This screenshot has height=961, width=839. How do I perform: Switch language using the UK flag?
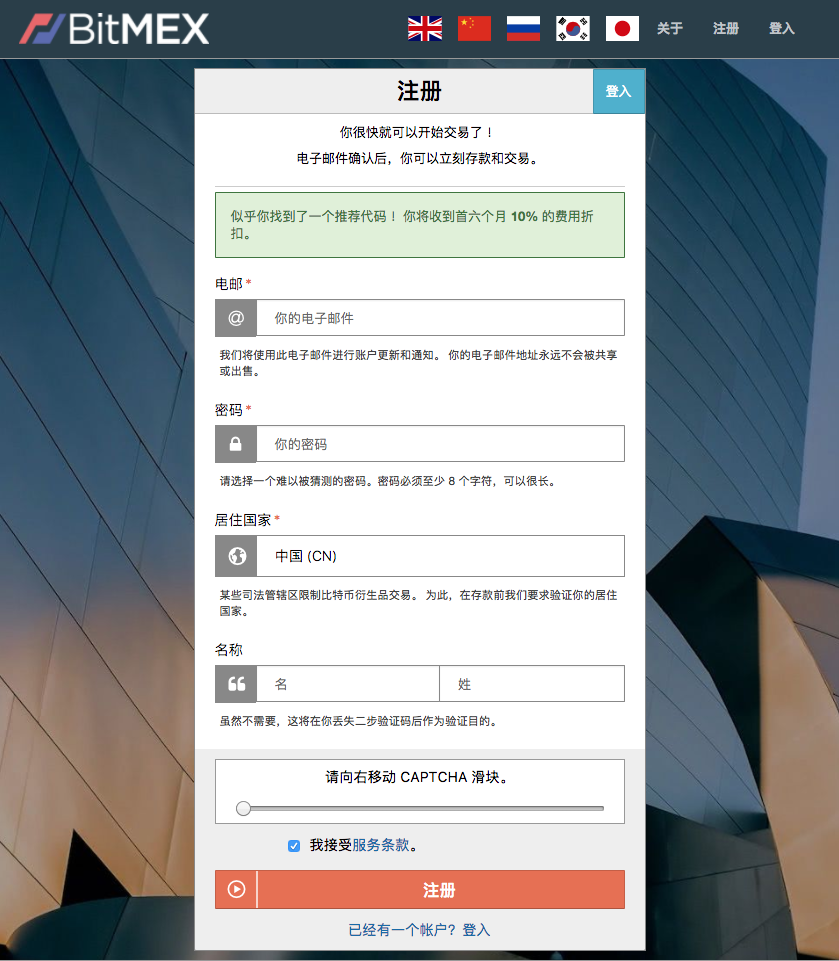pos(424,28)
